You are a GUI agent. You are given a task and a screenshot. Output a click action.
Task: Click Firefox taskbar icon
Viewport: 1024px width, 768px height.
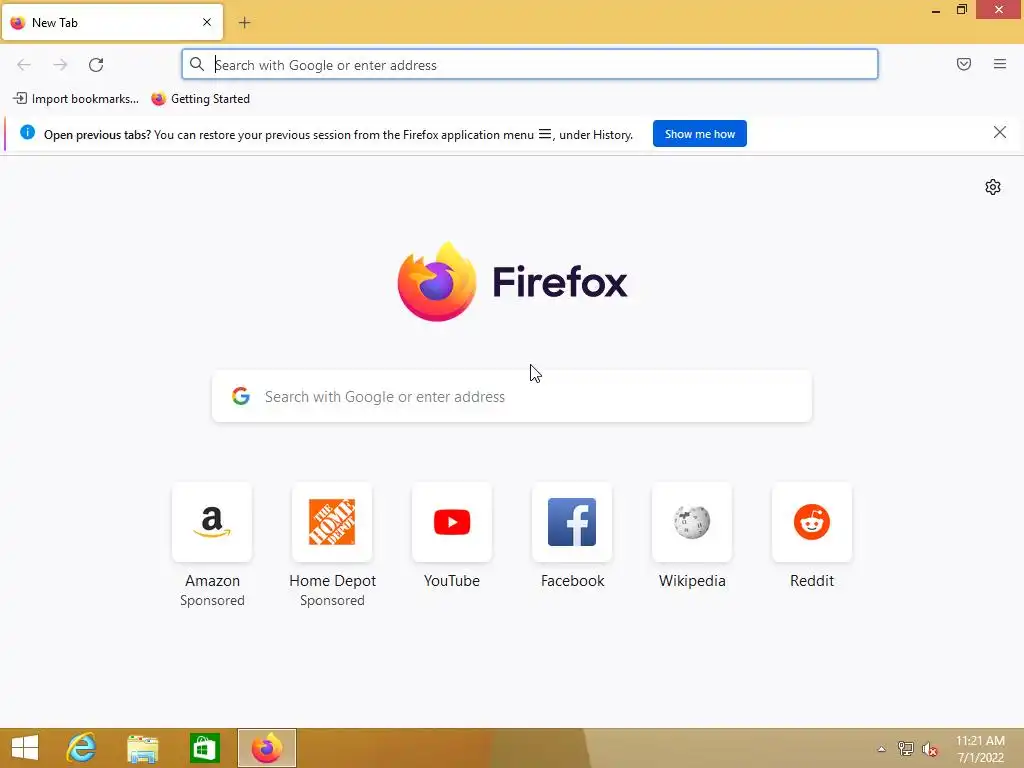pyautogui.click(x=266, y=748)
